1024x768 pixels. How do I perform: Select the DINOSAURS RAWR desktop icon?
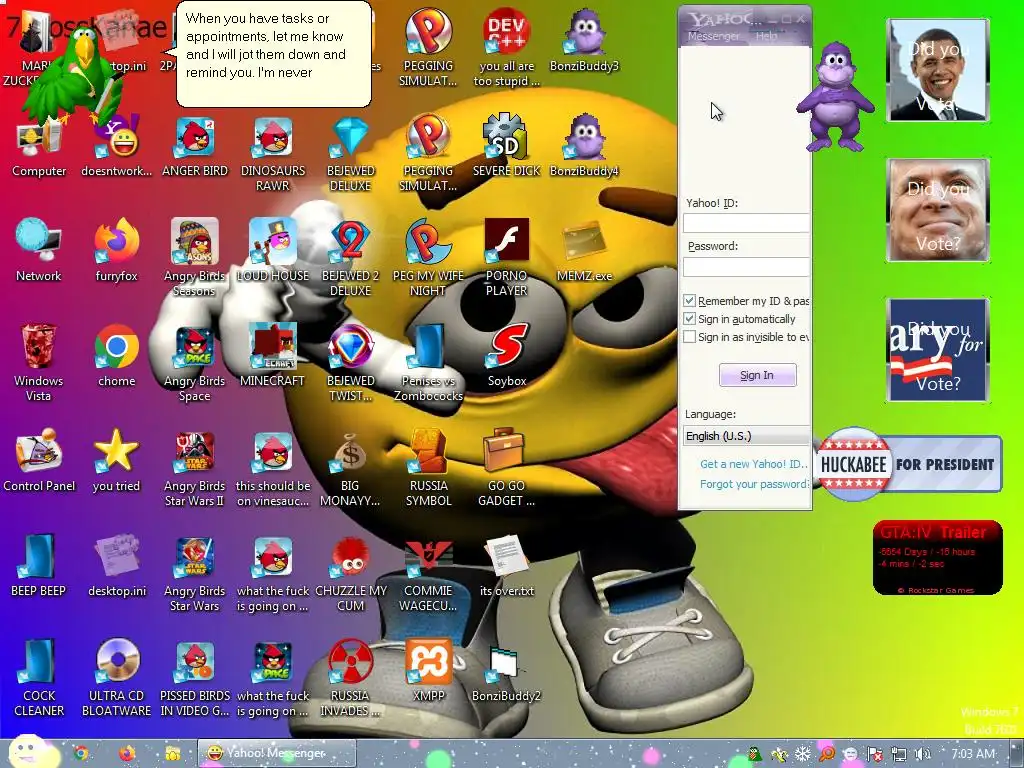click(273, 138)
